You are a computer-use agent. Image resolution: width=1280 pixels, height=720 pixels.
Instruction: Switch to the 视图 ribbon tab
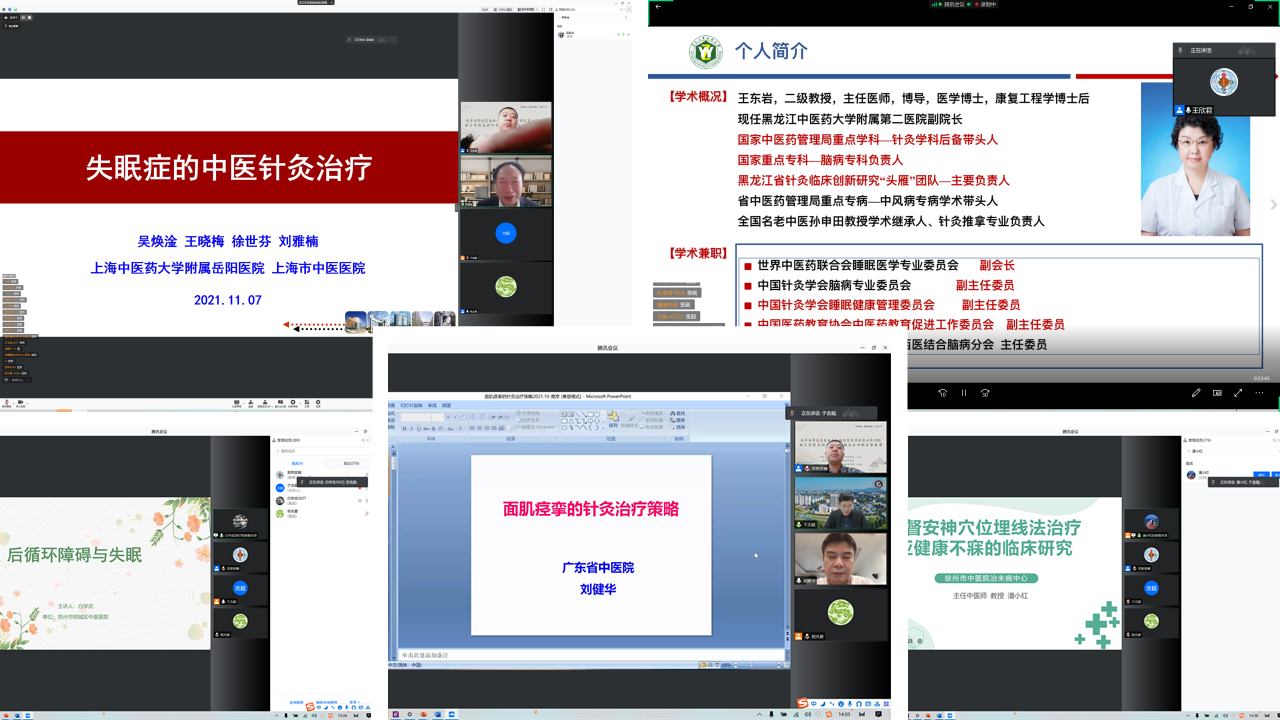[x=446, y=405]
